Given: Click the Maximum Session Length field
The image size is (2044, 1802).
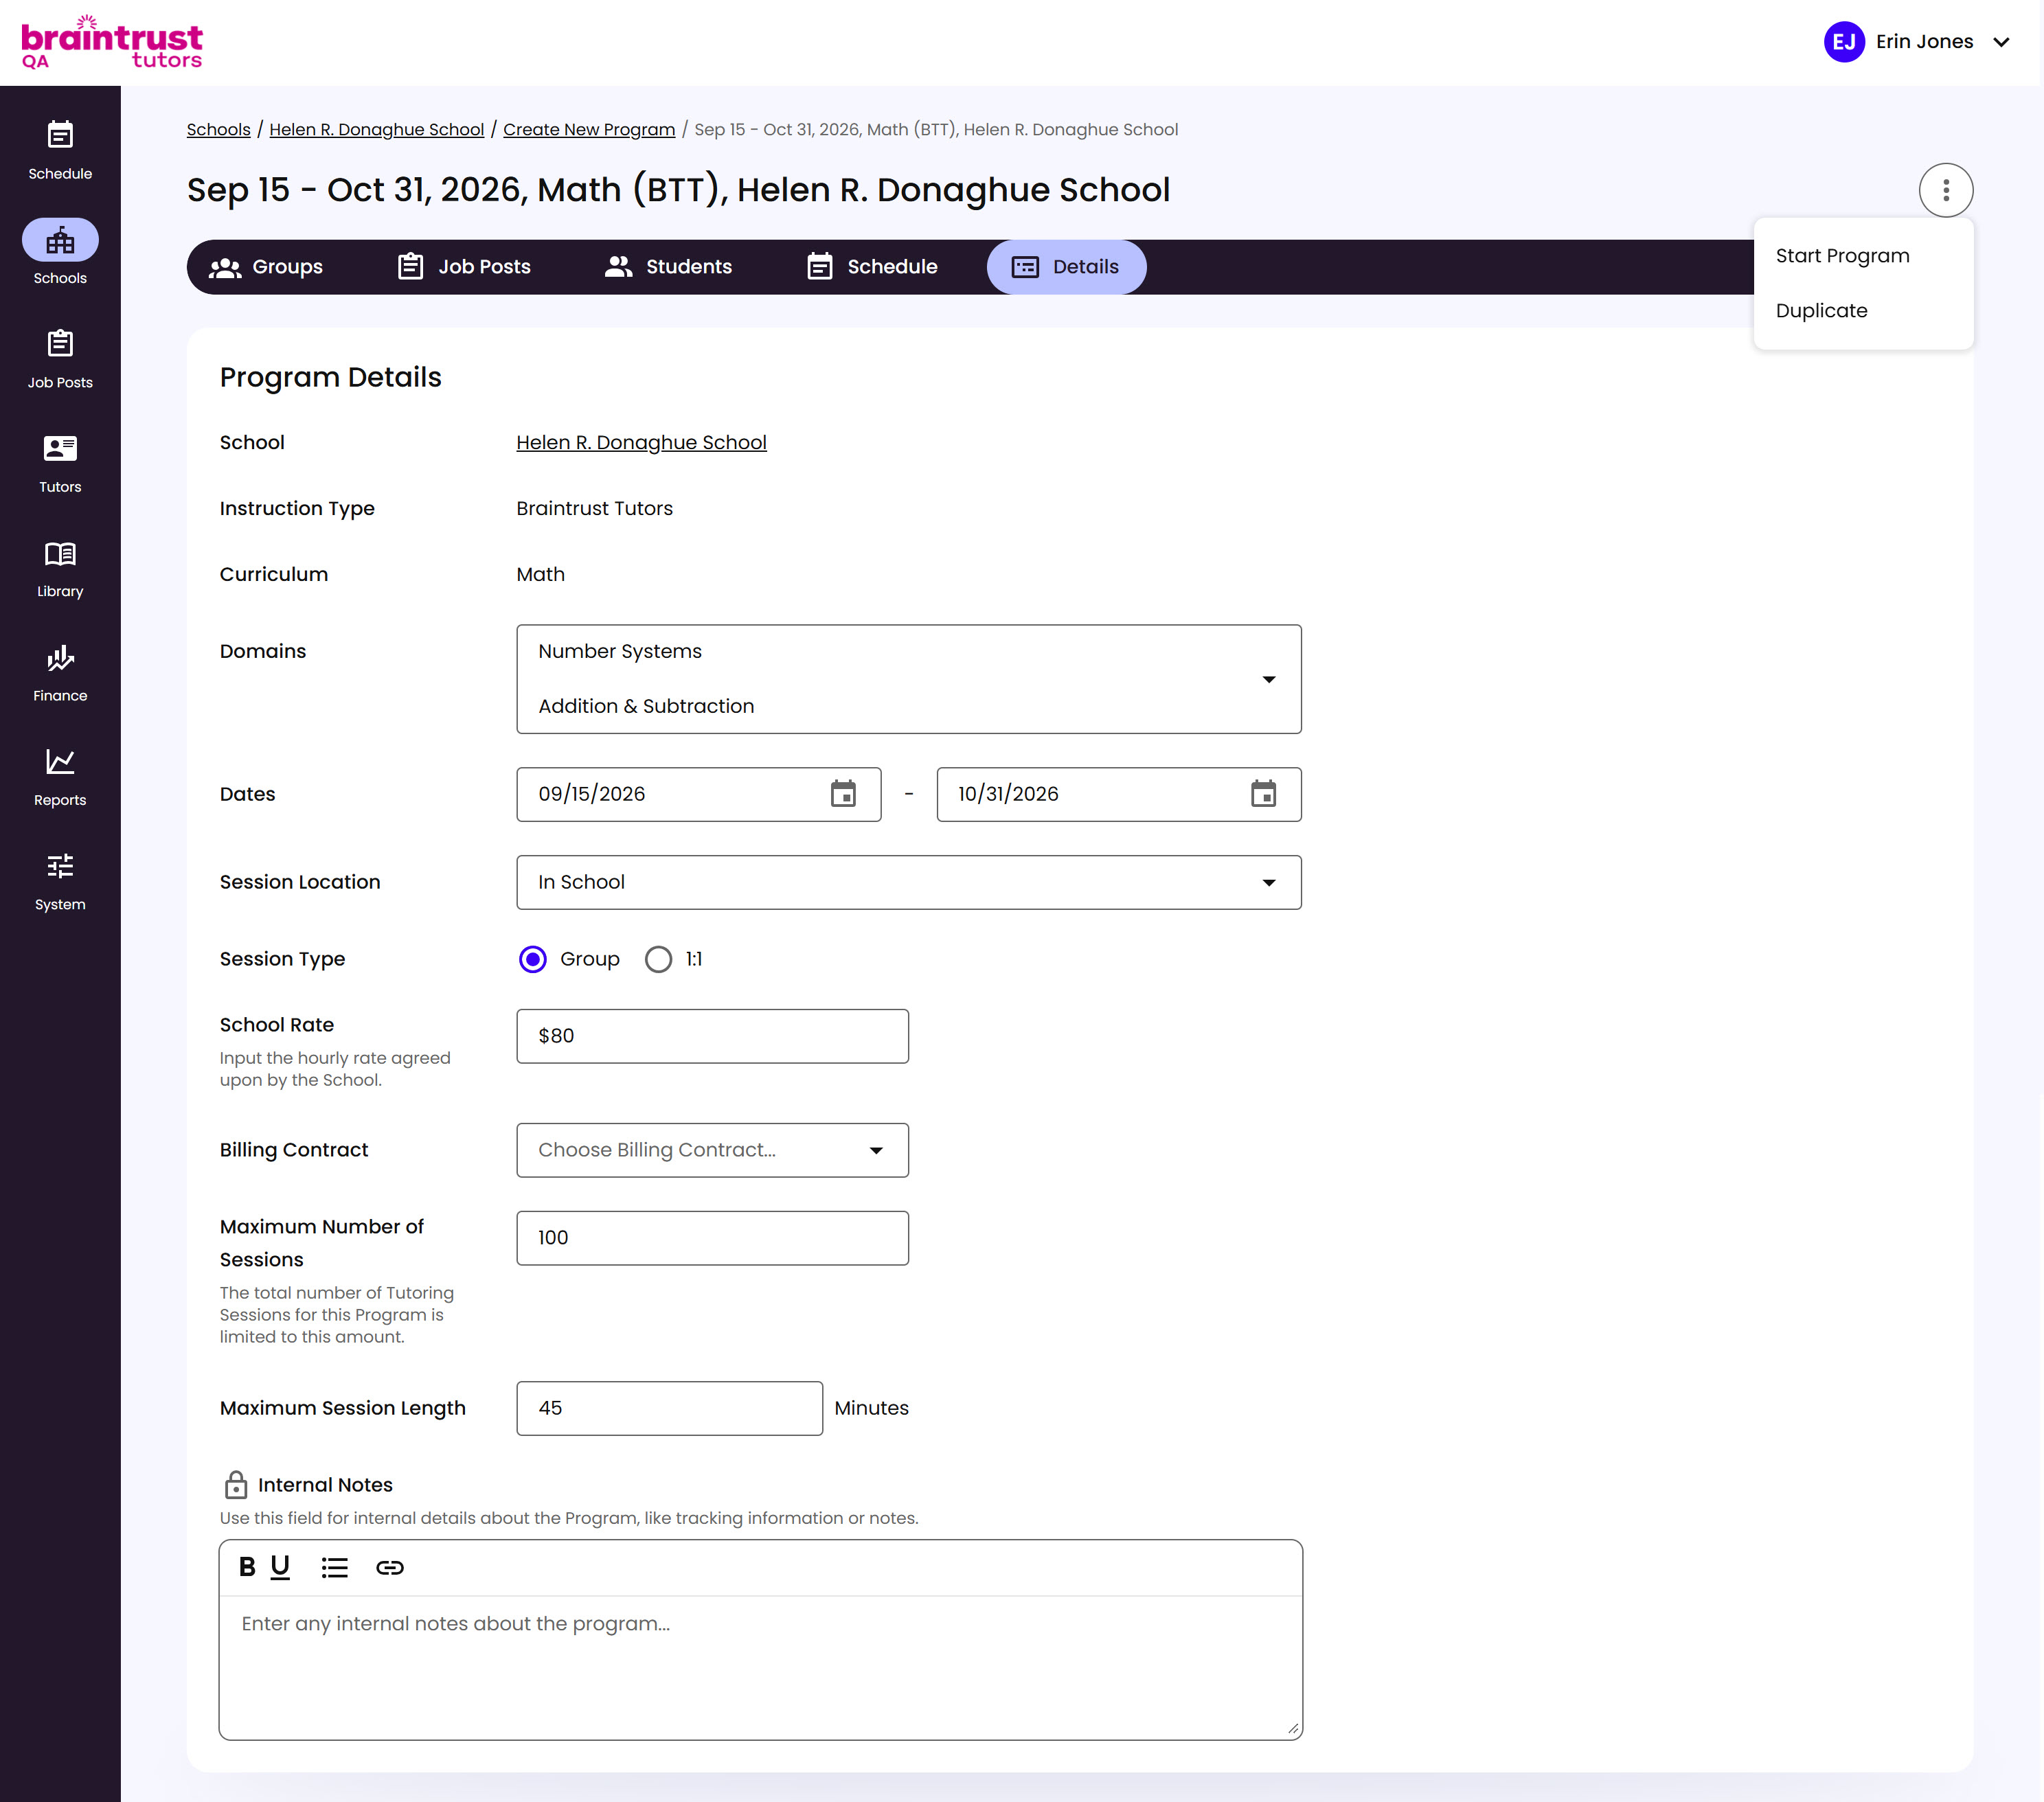Looking at the screenshot, I should pos(669,1408).
